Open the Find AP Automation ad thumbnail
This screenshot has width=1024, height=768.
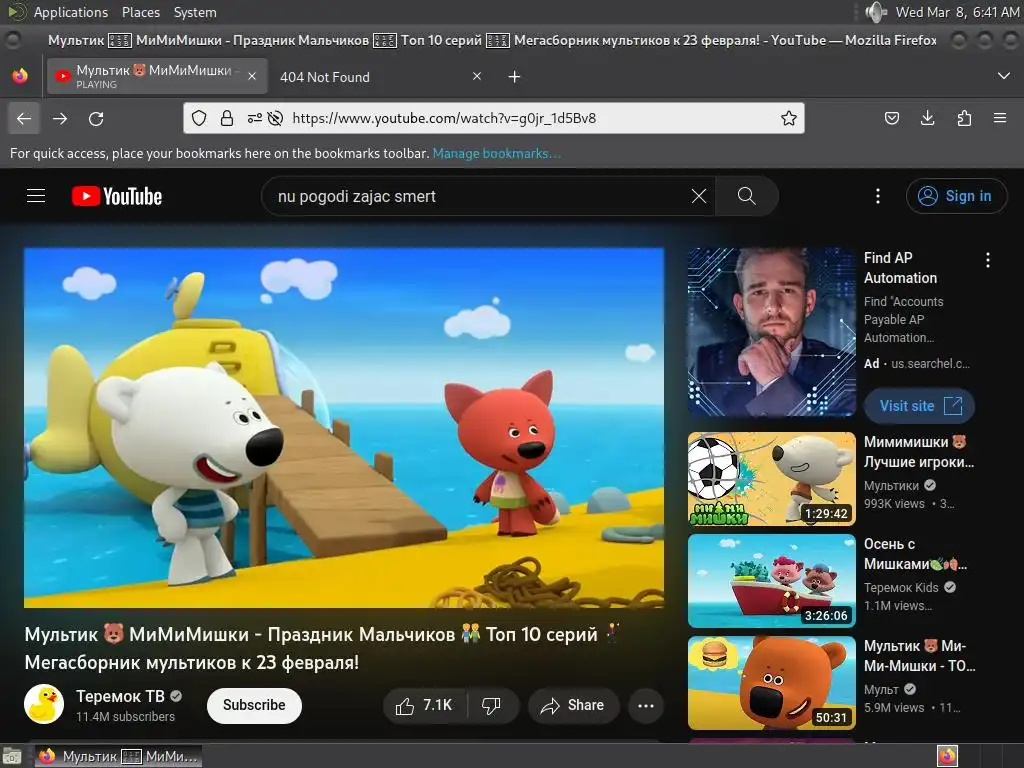click(x=771, y=332)
